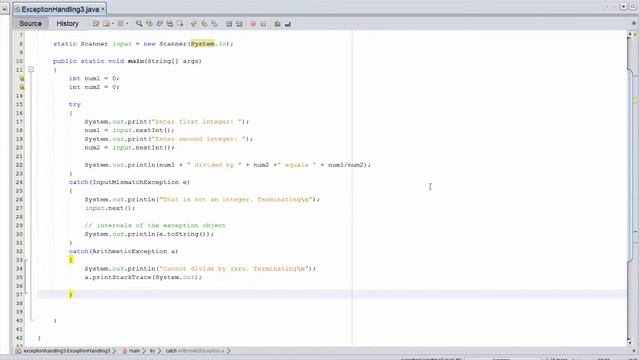640x360 pixels.
Task: Click the input.next() statement
Action: click(x=110, y=208)
